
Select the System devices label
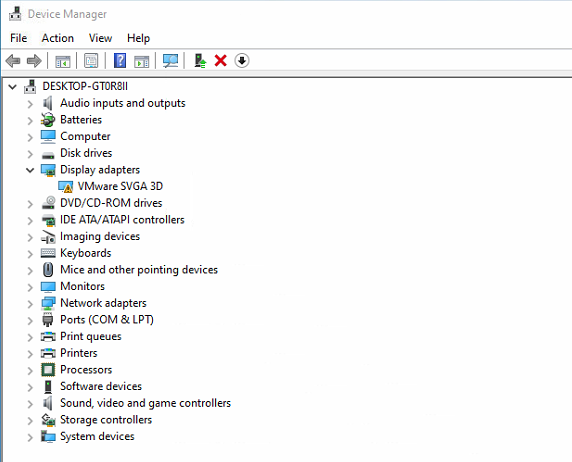[97, 436]
